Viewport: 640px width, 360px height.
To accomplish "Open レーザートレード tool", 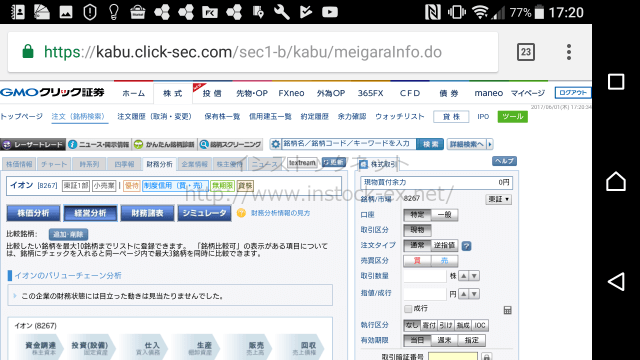I will coord(33,144).
